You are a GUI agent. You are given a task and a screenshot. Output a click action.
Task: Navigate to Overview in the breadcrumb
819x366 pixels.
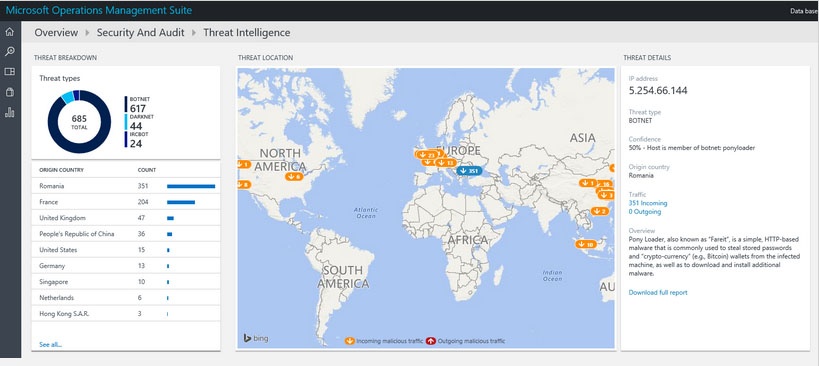click(x=56, y=32)
